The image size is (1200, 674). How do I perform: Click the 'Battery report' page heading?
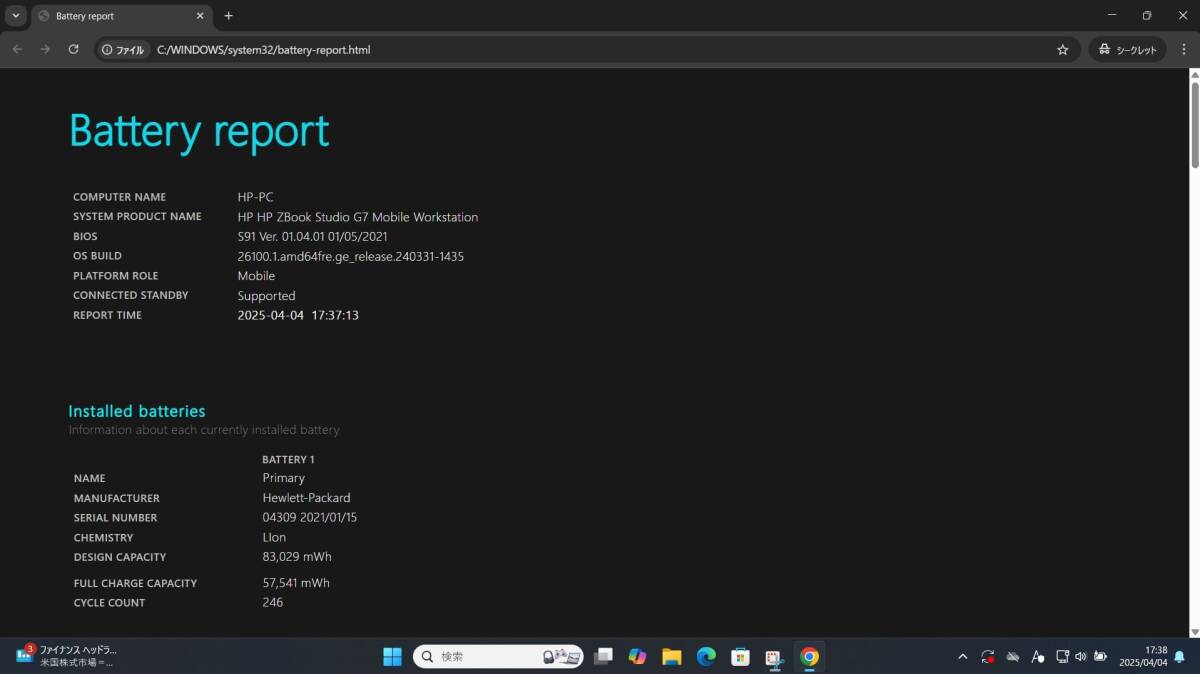tap(199, 131)
